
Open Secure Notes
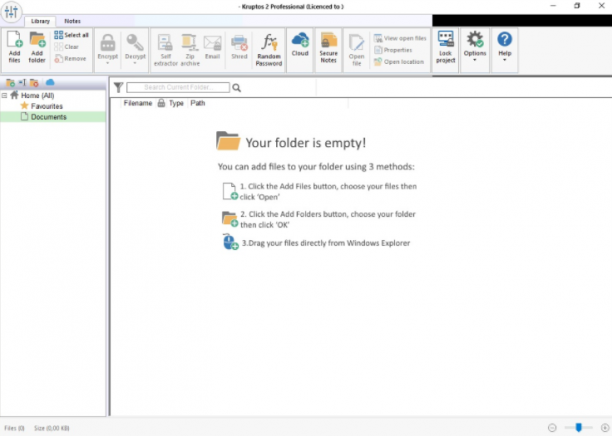[329, 47]
